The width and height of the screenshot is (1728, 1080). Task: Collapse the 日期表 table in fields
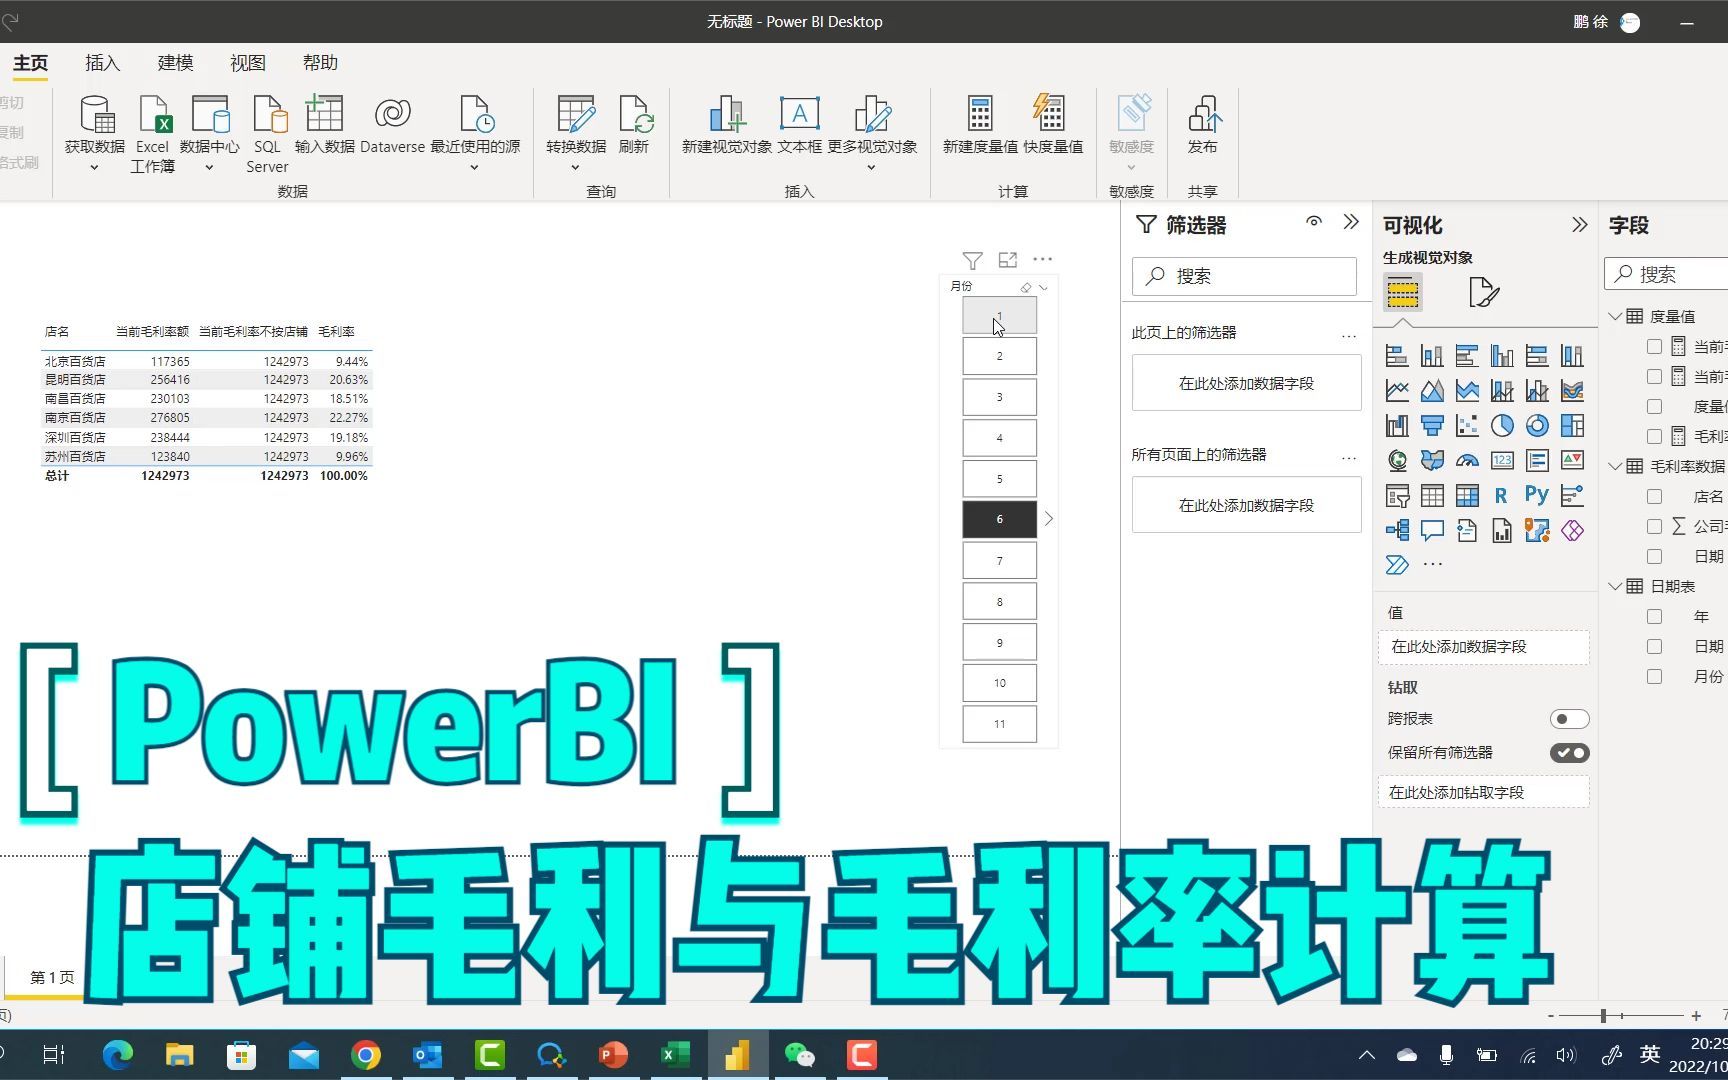pos(1615,586)
